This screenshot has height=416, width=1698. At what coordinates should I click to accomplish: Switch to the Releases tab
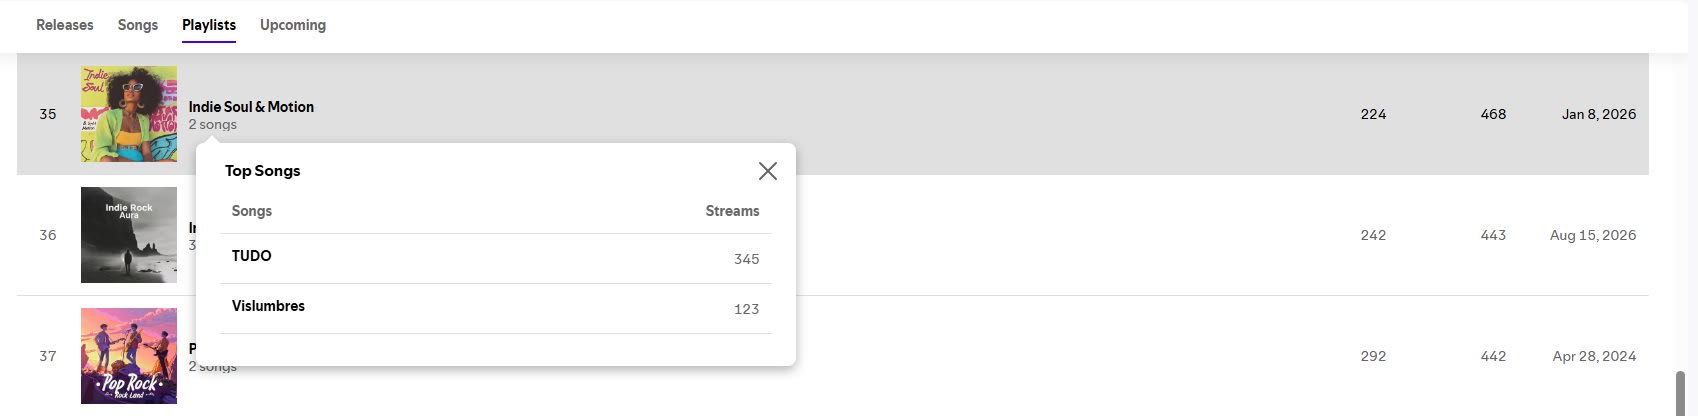pyautogui.click(x=65, y=25)
